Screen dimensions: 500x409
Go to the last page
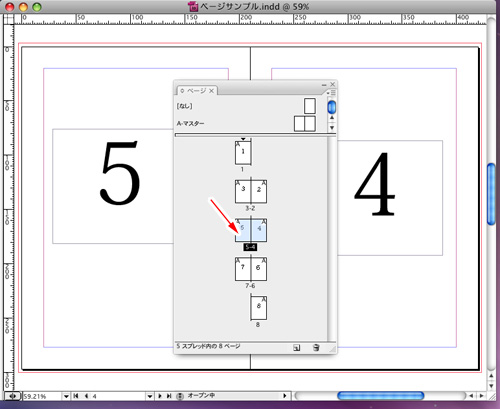[x=169, y=396]
